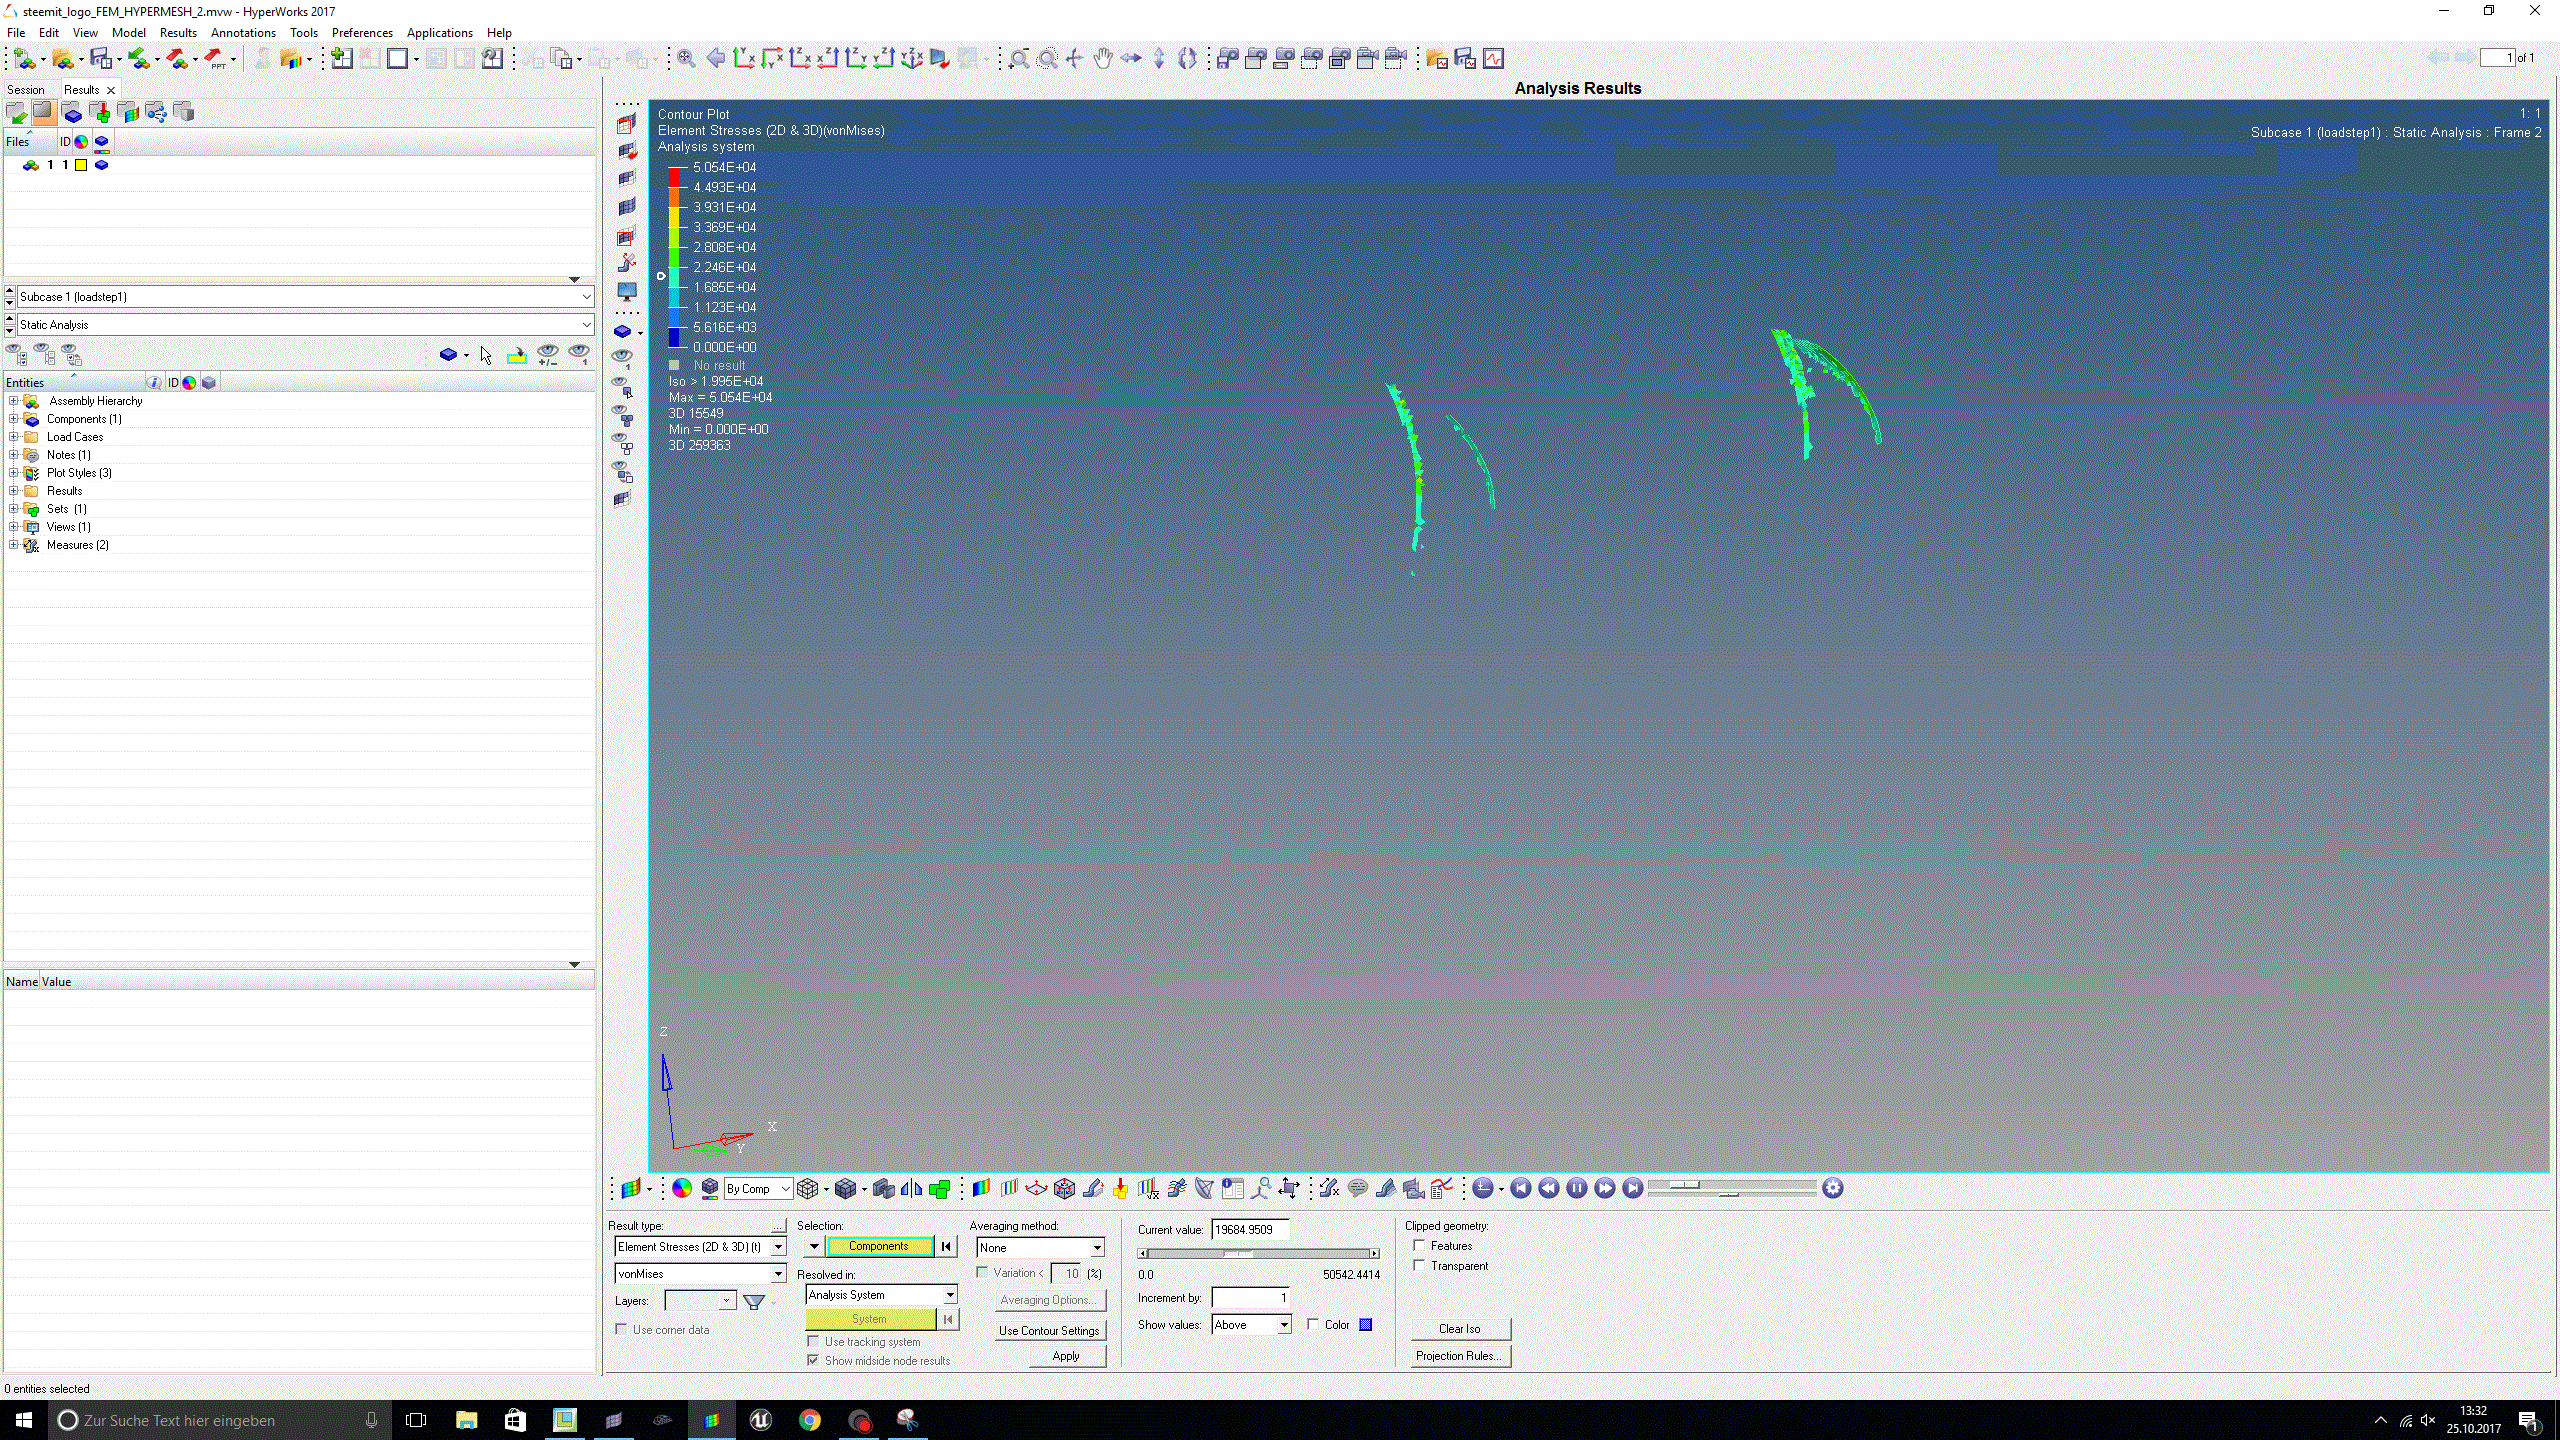The width and height of the screenshot is (2560, 1440).
Task: Toggle the Transparent checkbox
Action: pos(1419,1265)
